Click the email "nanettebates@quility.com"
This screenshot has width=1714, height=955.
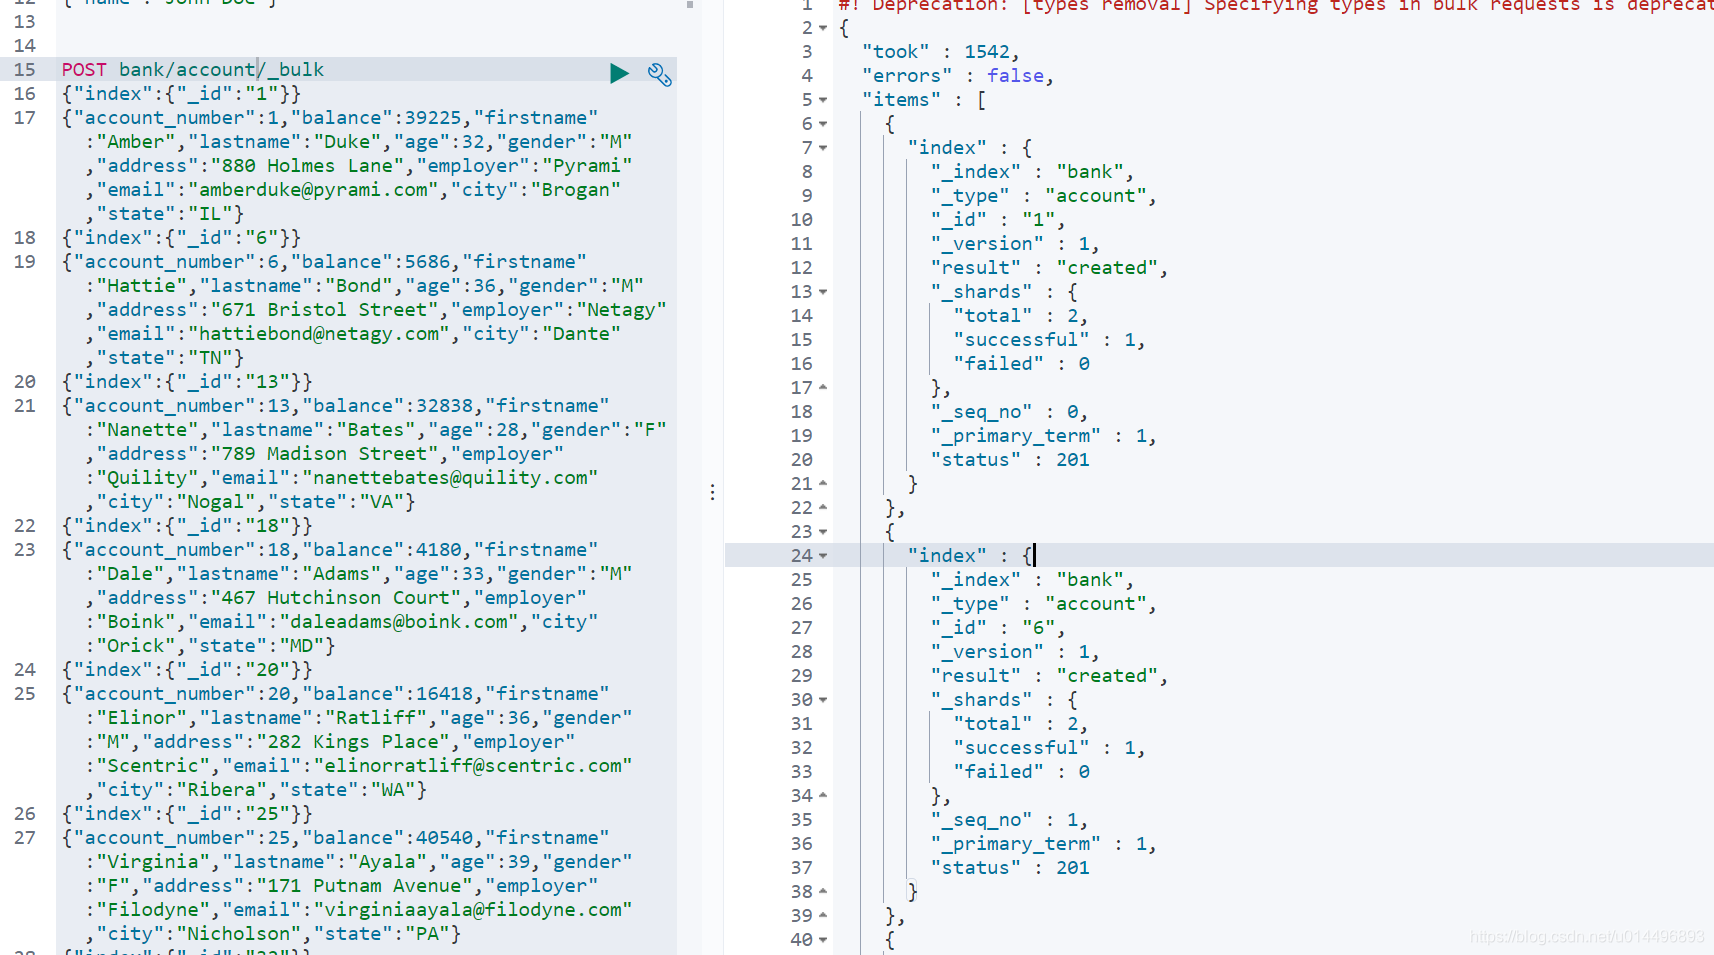point(450,477)
